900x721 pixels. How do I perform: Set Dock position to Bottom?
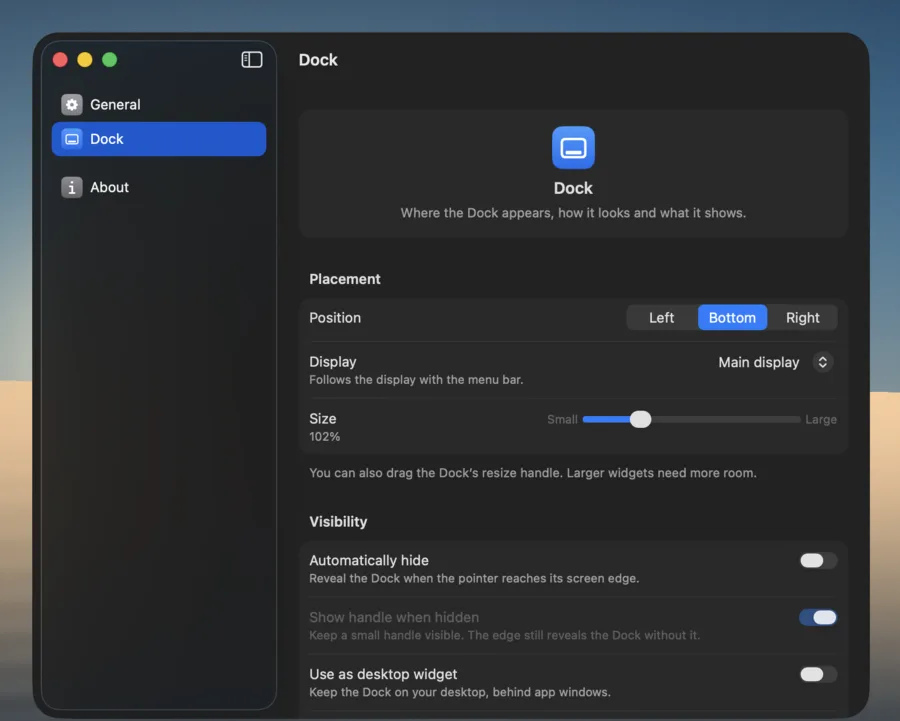tap(732, 317)
